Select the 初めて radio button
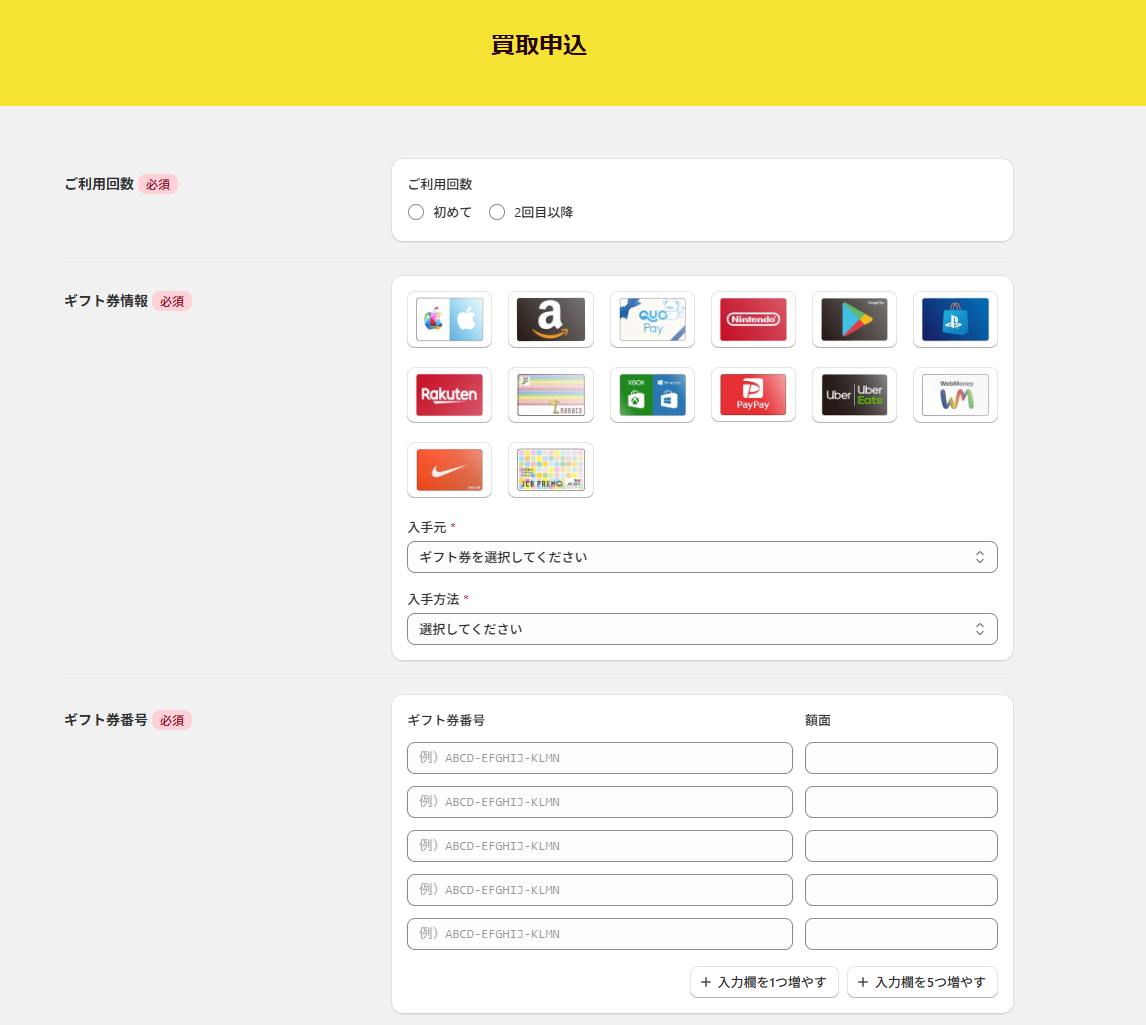 416,212
